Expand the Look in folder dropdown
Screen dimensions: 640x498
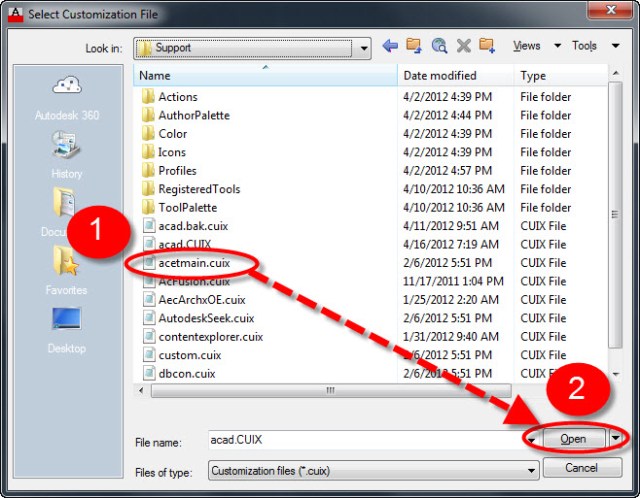(361, 47)
